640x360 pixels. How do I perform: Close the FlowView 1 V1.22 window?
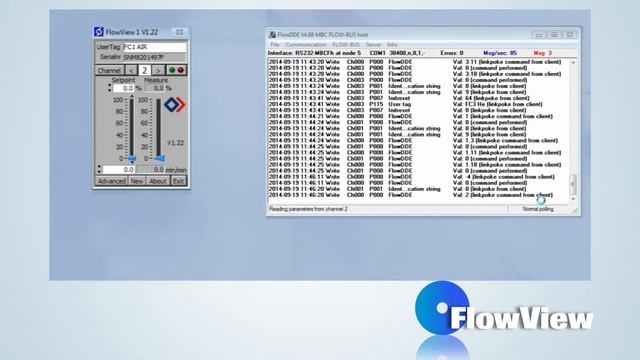[179, 32]
